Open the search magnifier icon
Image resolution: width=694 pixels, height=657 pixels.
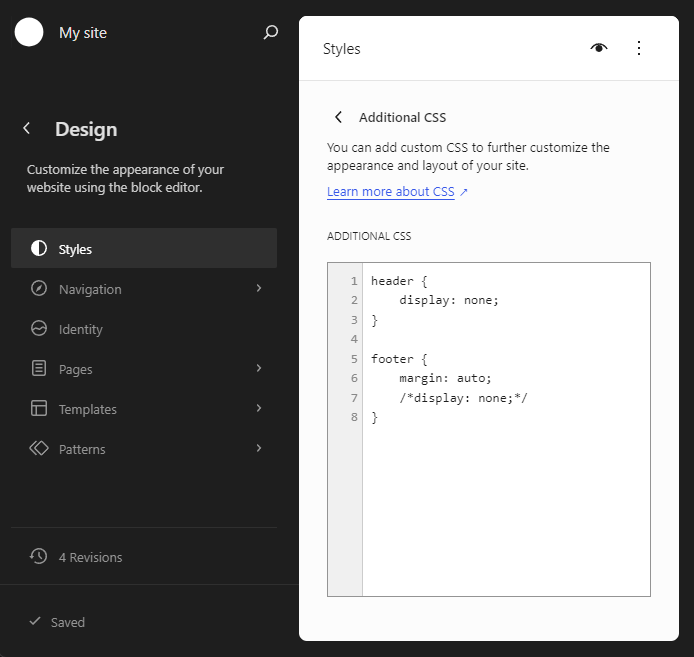(x=270, y=32)
